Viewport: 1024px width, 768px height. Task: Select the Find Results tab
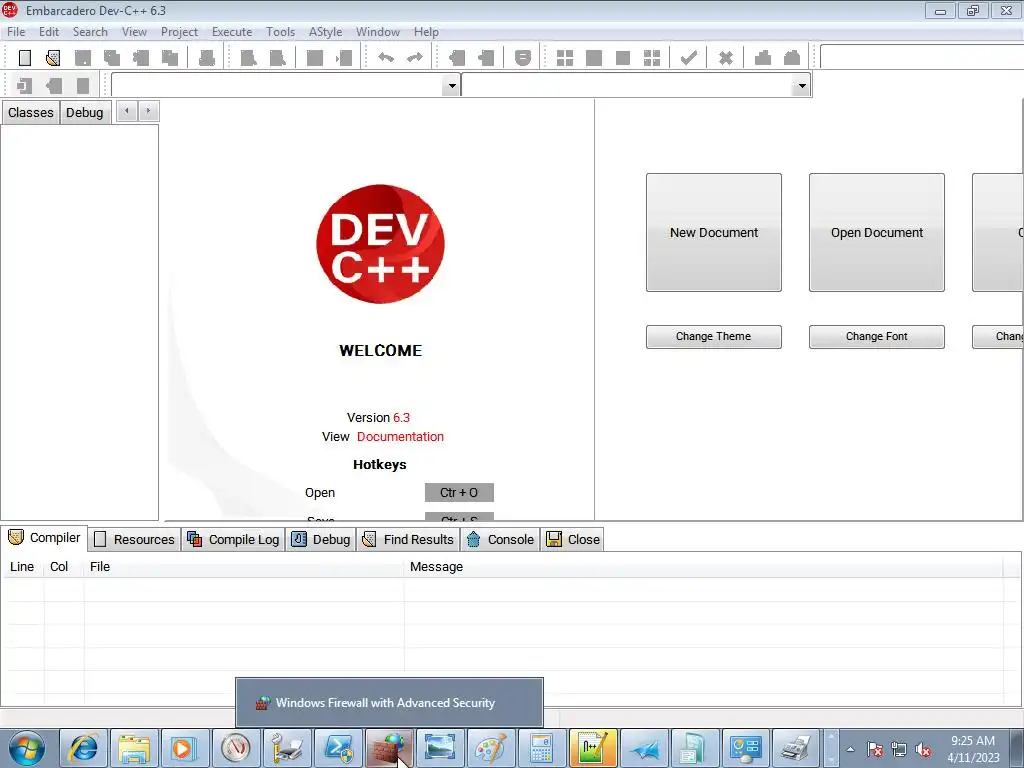[408, 539]
